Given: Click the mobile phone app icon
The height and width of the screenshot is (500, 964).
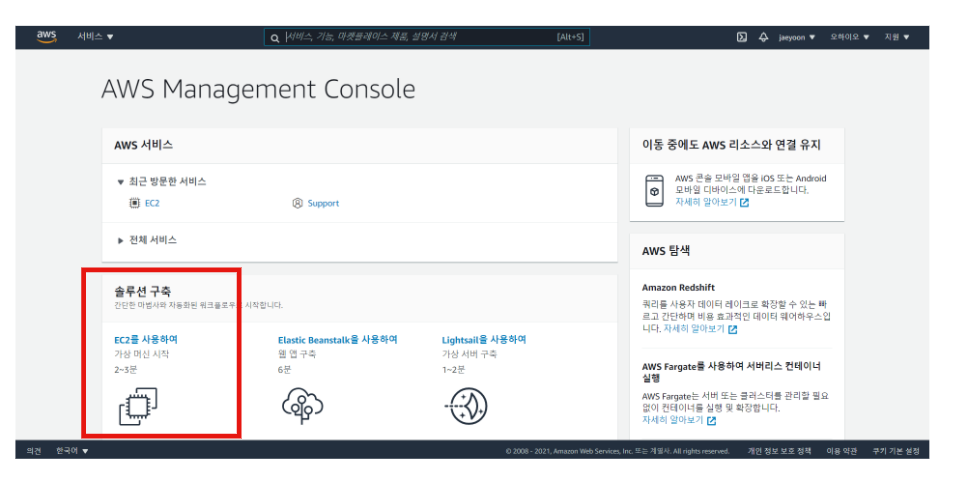Looking at the screenshot, I should tap(654, 191).
